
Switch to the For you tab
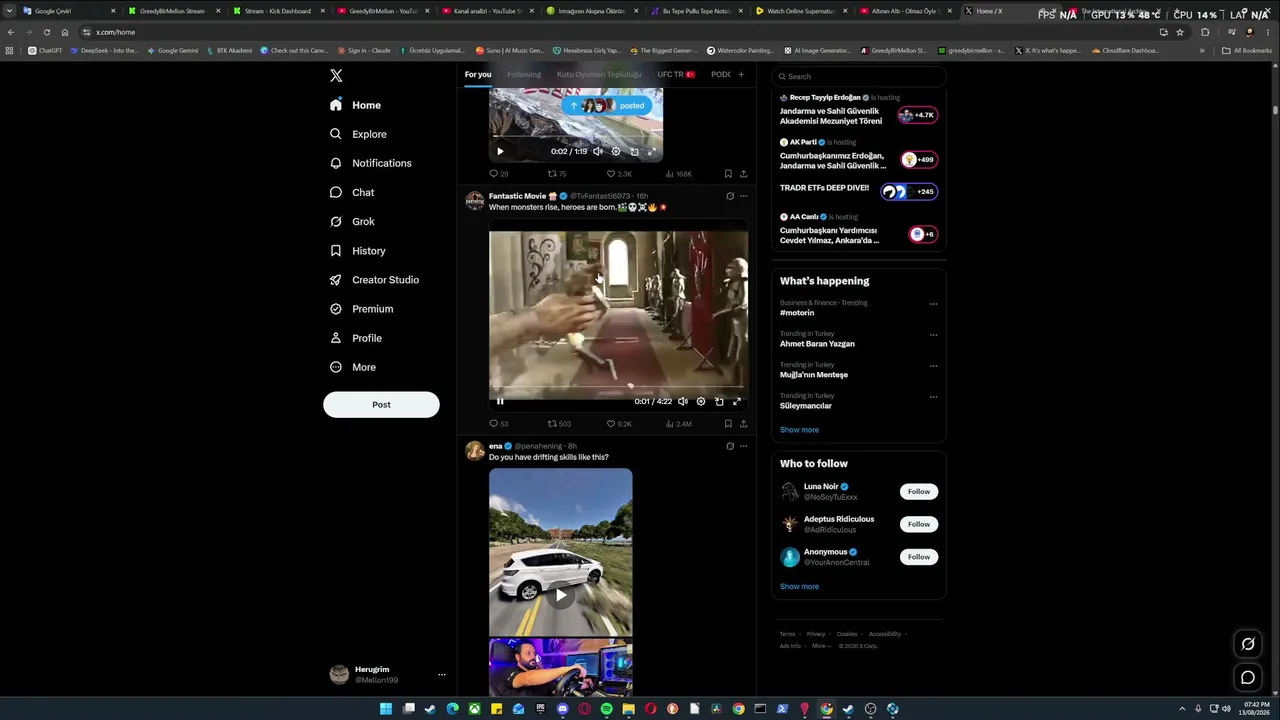(478, 75)
